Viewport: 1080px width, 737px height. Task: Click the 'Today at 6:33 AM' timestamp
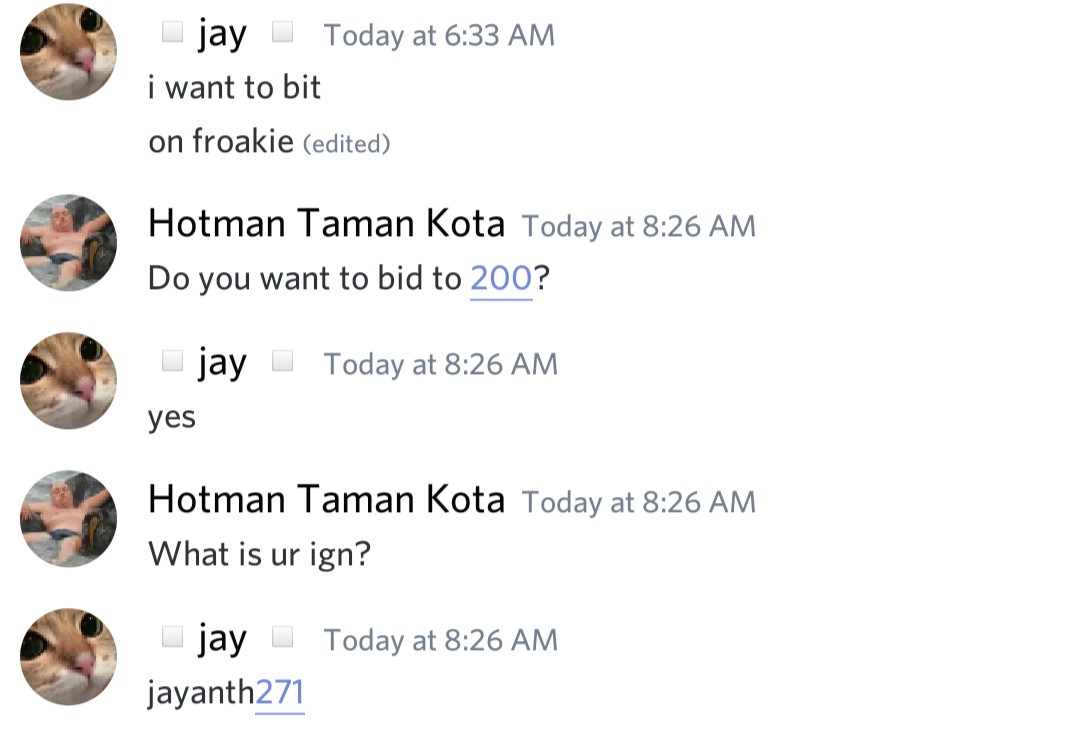(x=439, y=36)
